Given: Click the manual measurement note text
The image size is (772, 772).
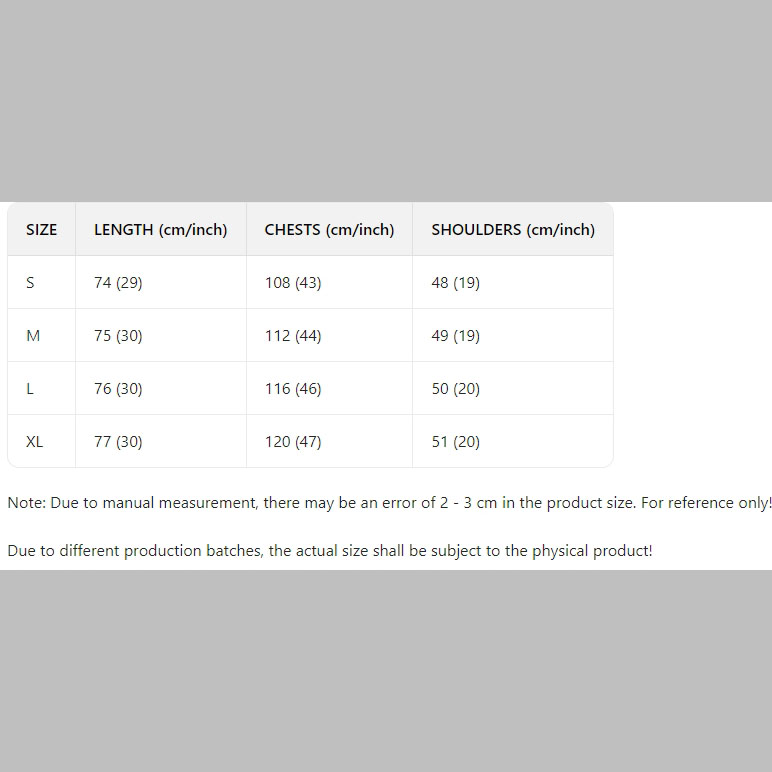Looking at the screenshot, I should click(x=389, y=503).
